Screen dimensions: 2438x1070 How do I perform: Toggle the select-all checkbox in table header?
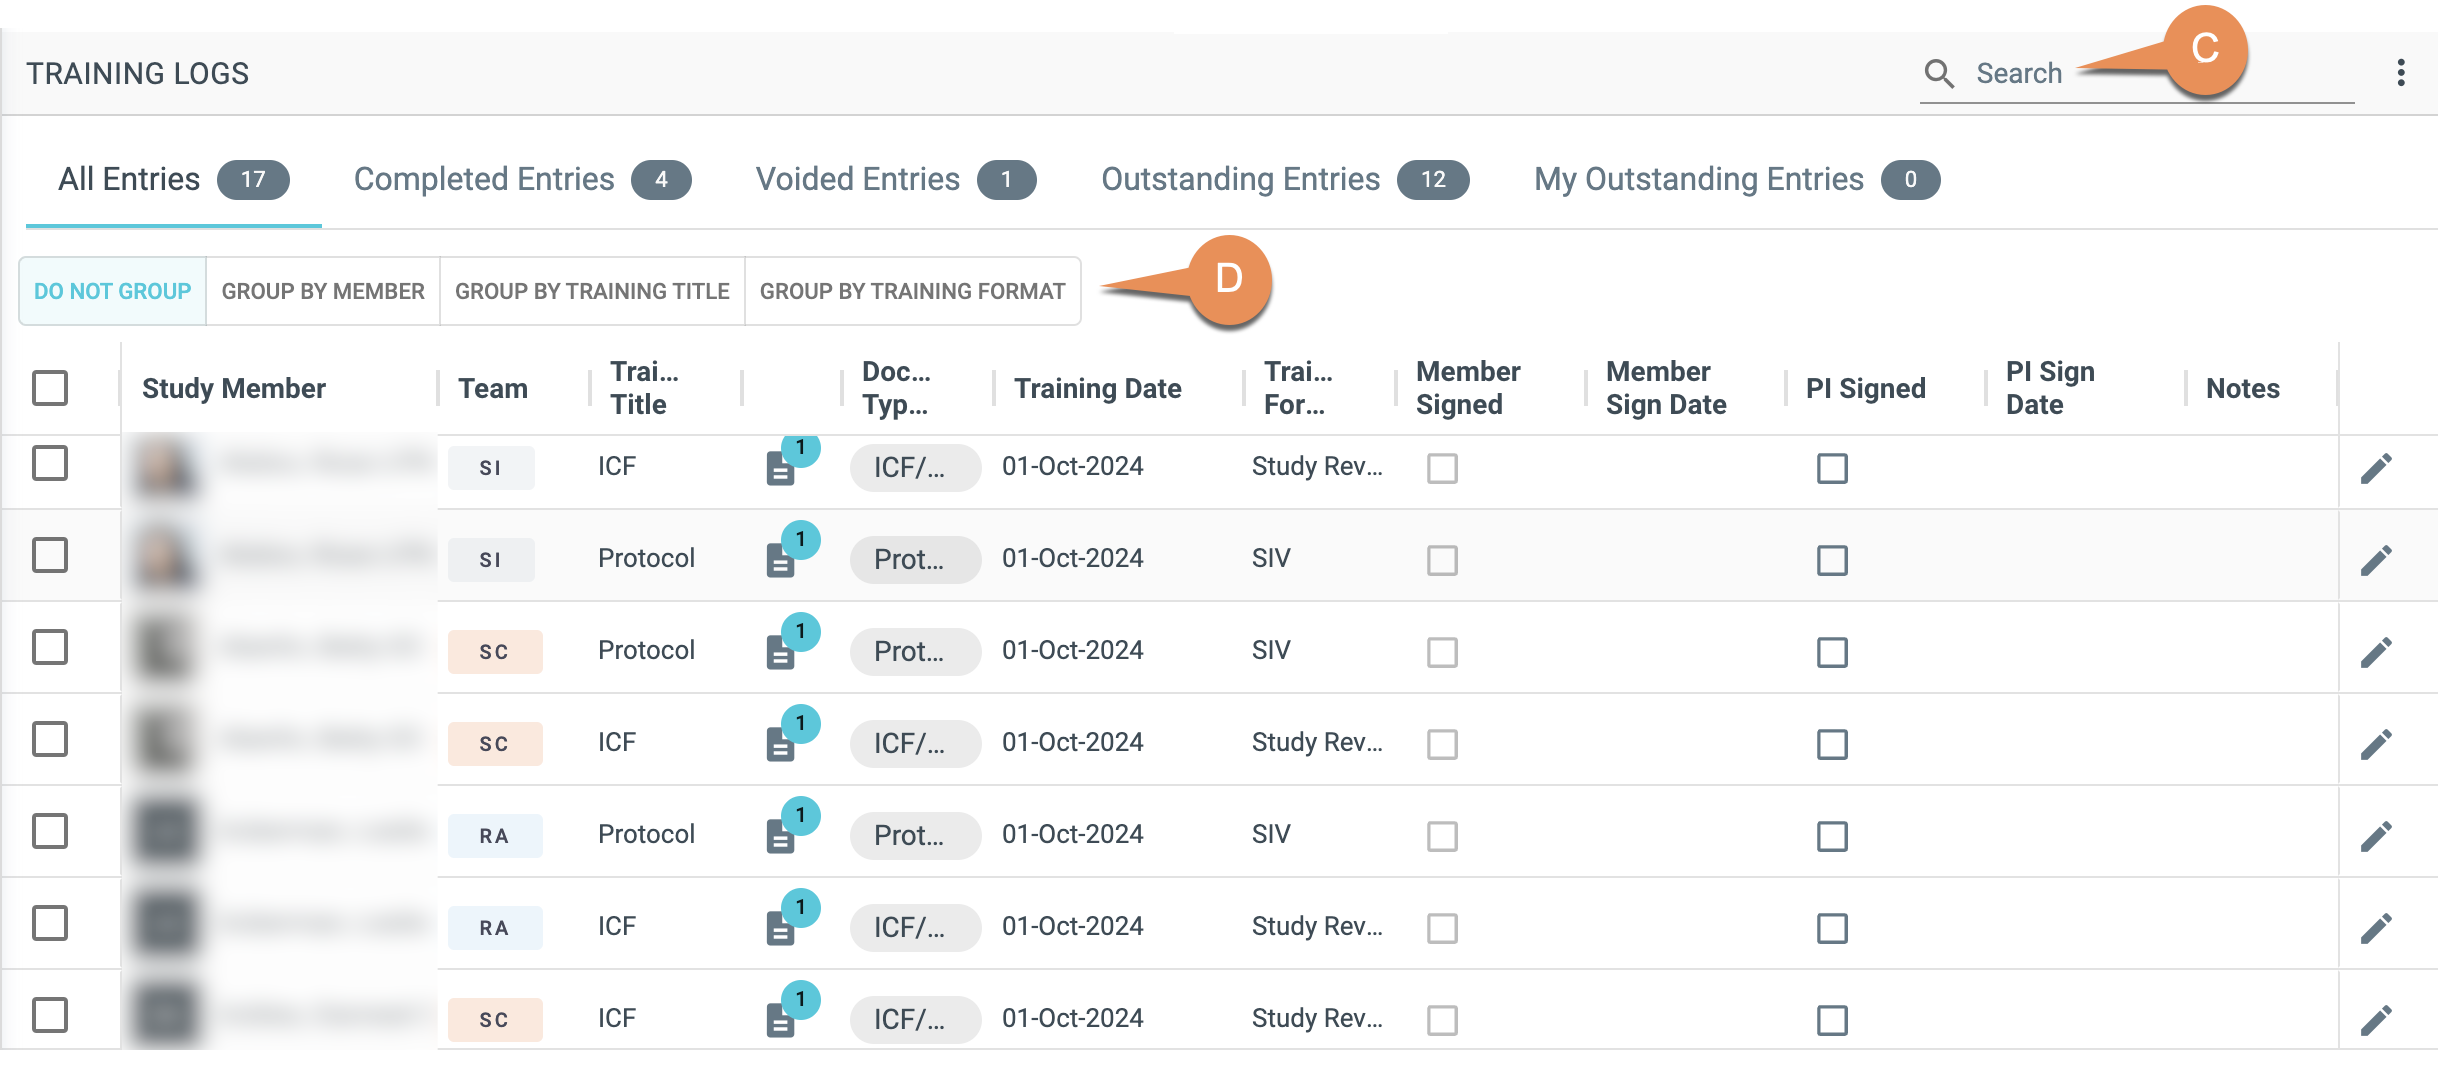(x=50, y=388)
